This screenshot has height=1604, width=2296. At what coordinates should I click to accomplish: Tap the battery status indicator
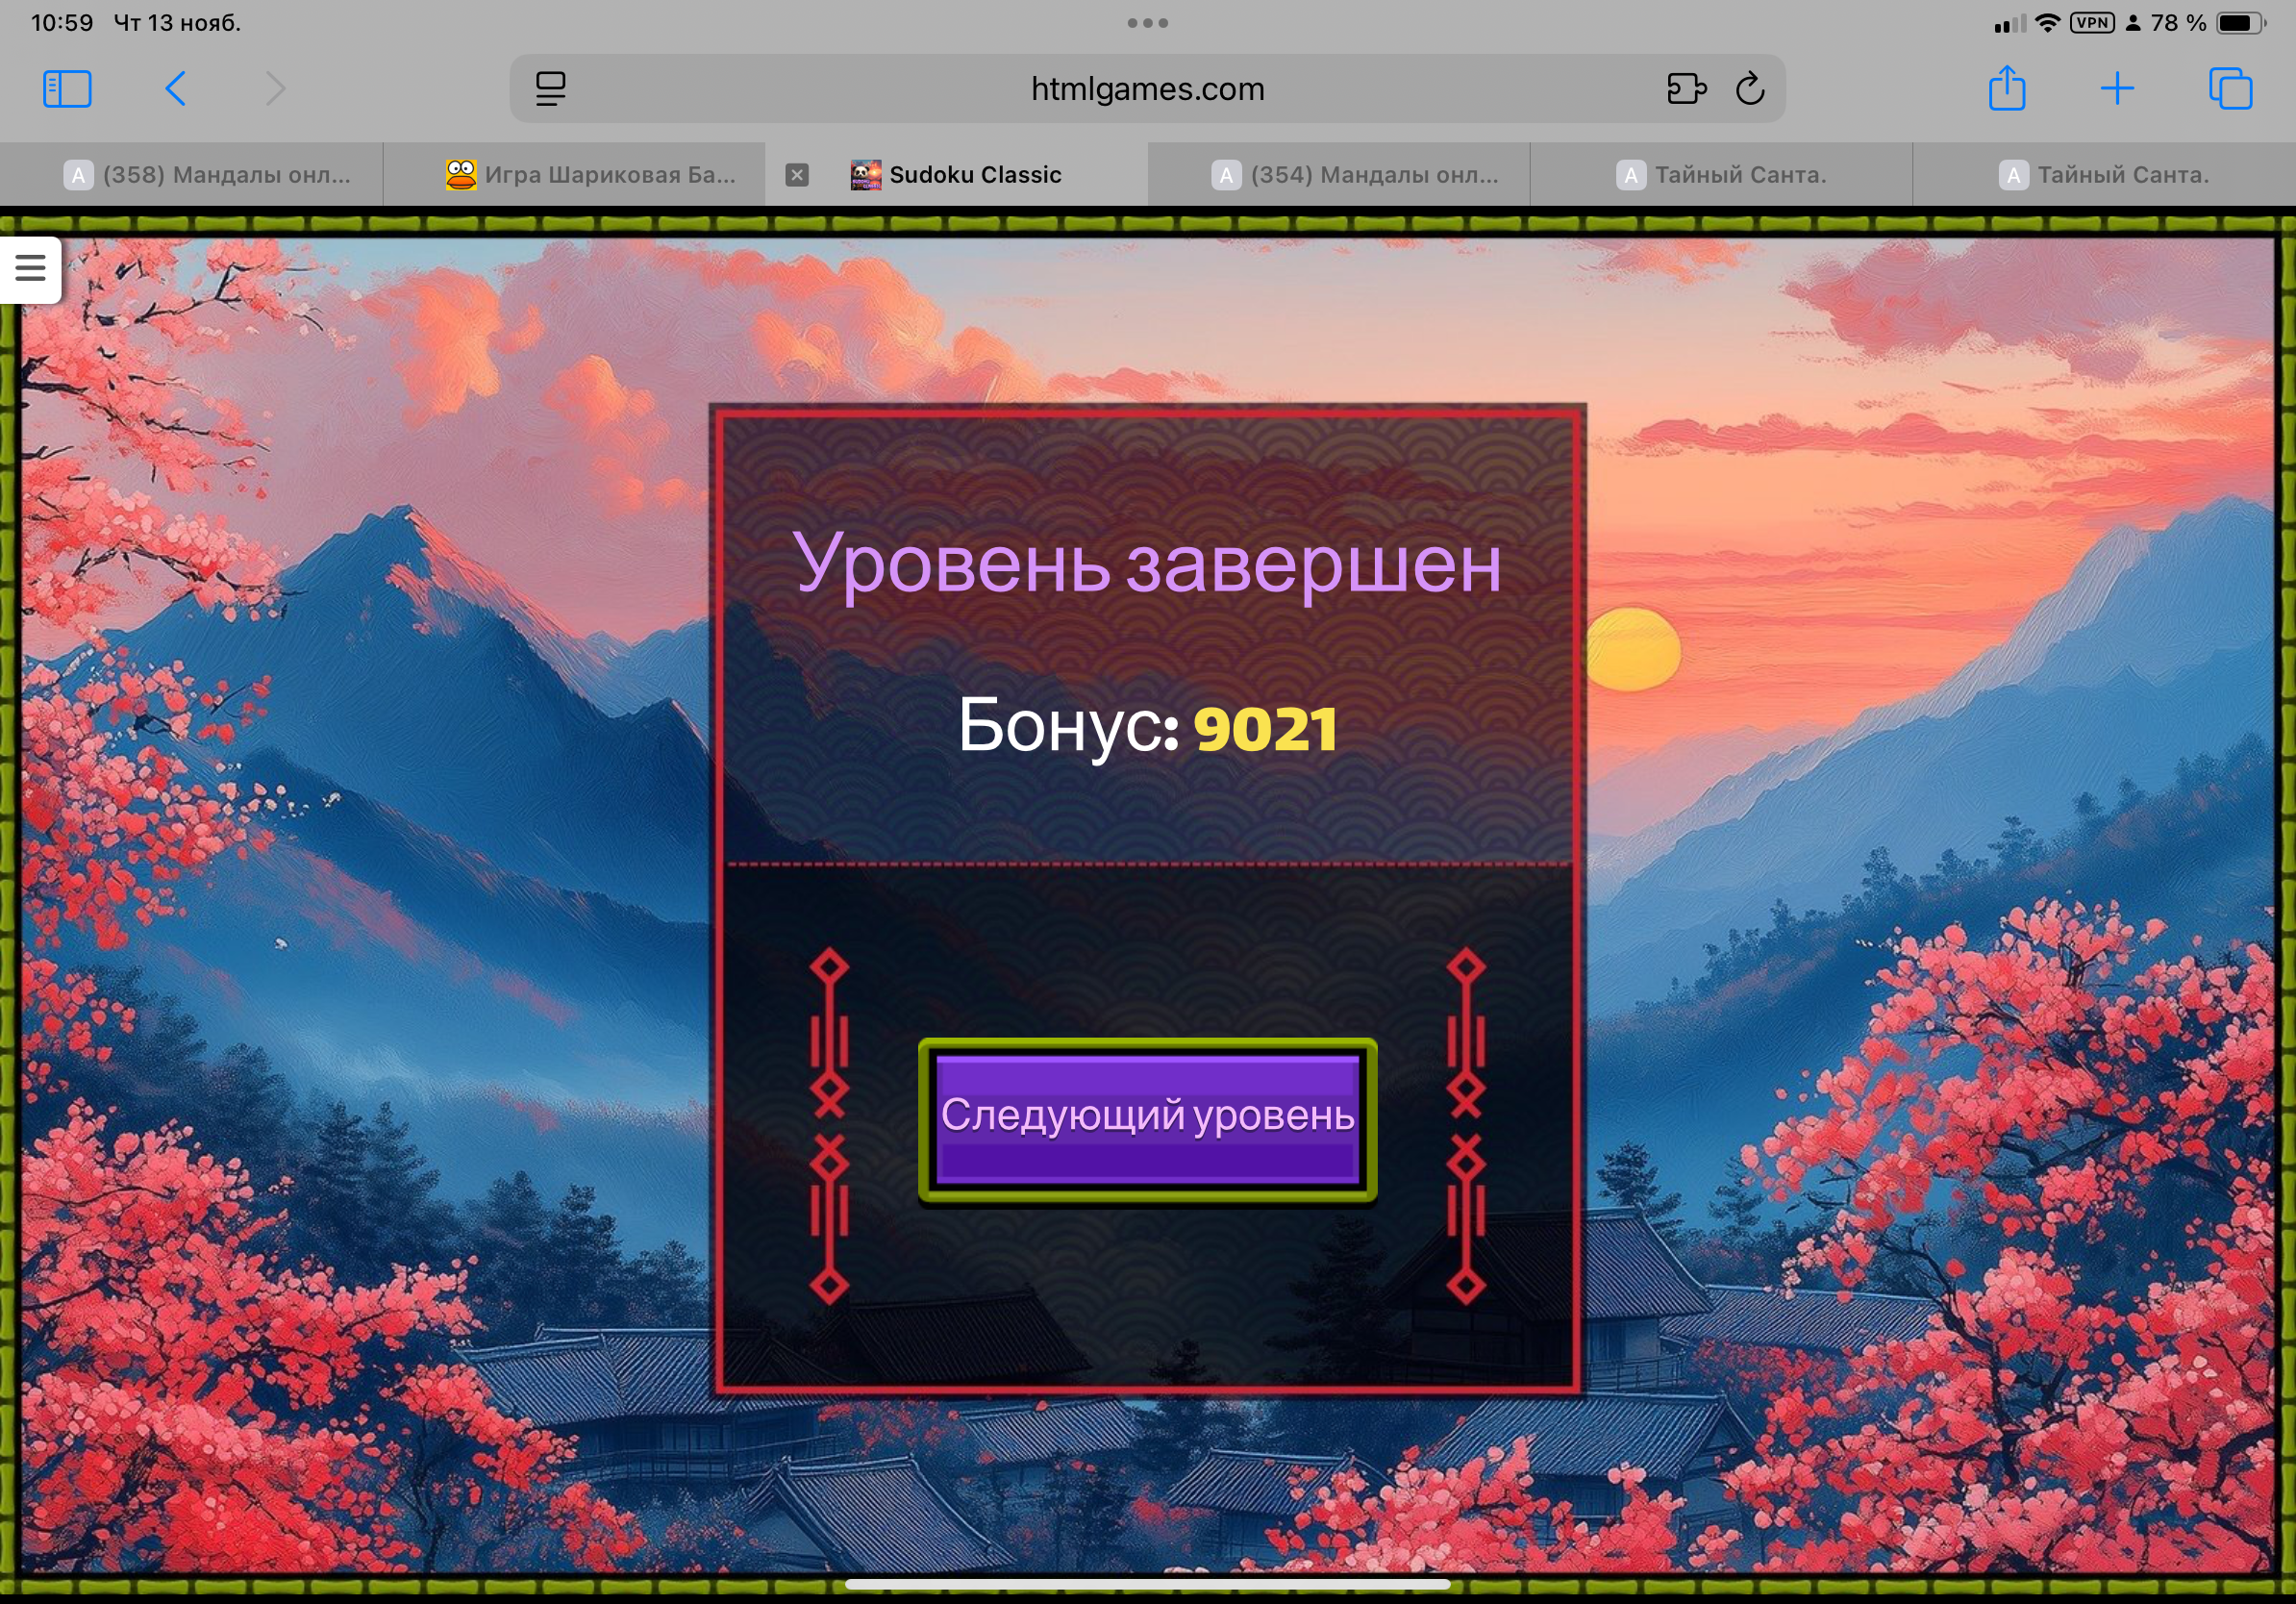2240,23
